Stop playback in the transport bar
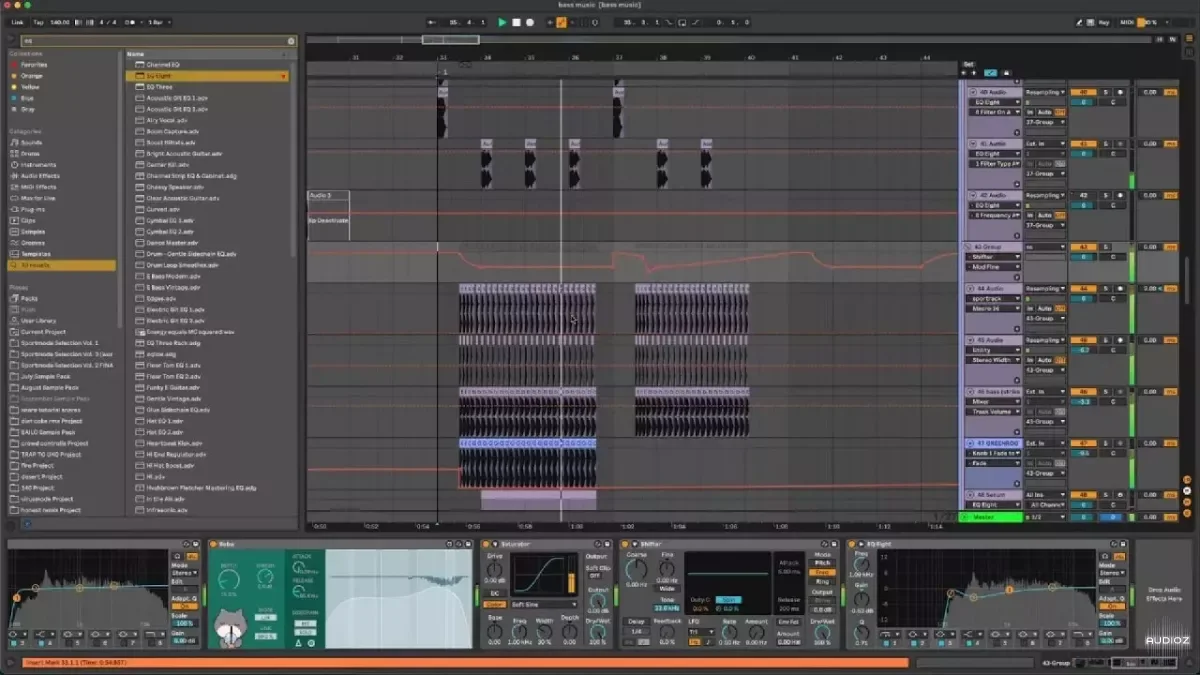 click(x=516, y=22)
